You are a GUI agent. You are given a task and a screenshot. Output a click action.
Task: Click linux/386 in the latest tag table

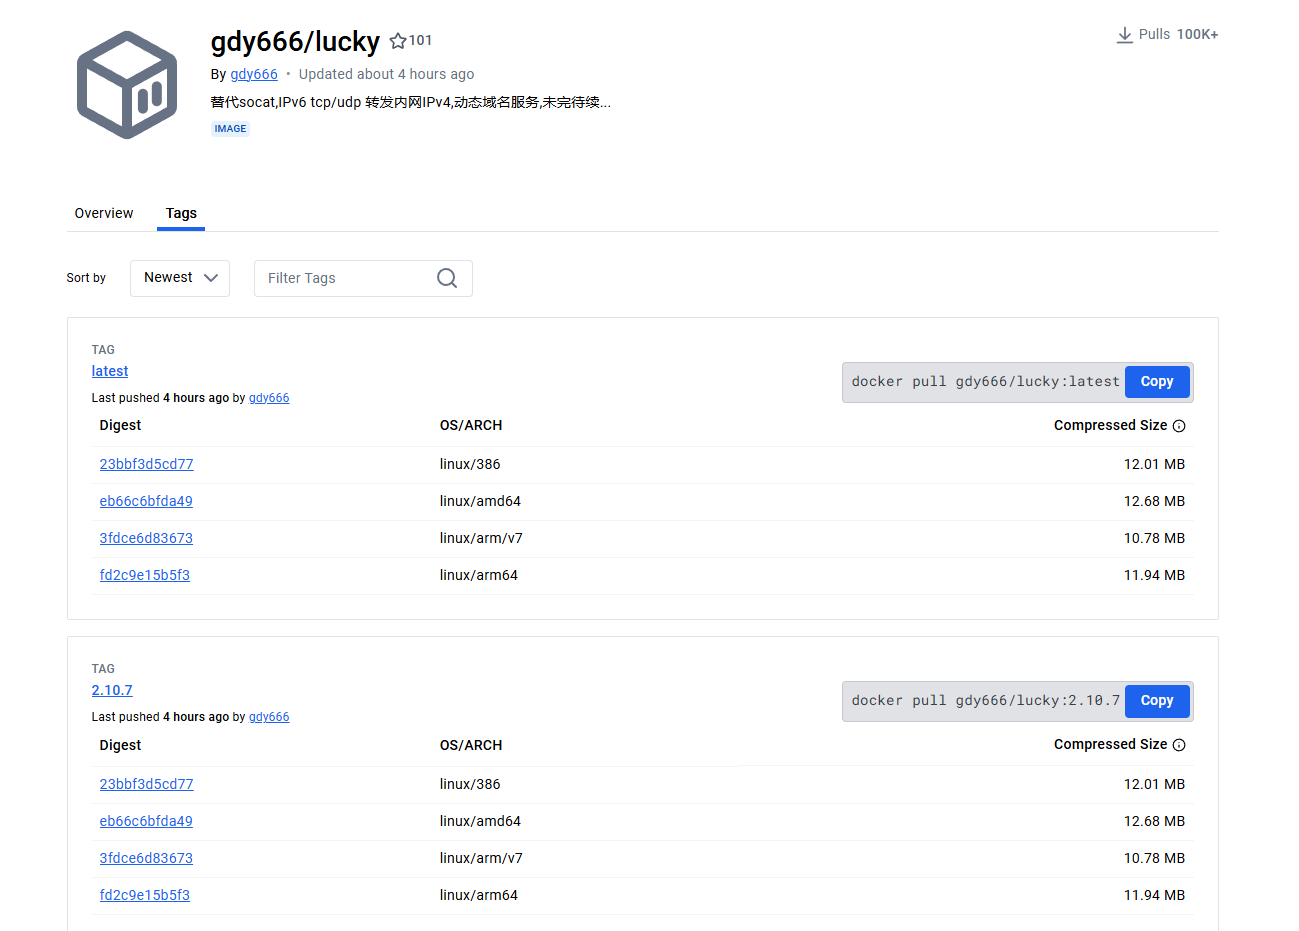click(470, 464)
